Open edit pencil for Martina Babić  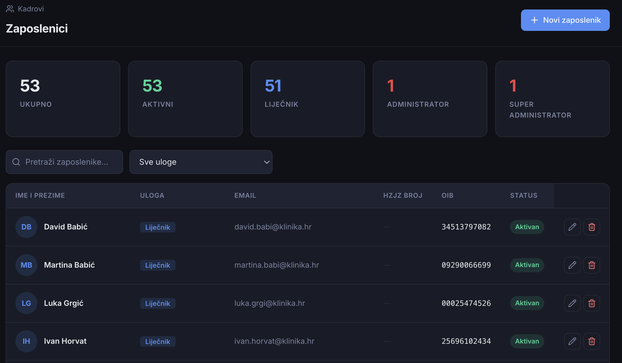(x=572, y=265)
